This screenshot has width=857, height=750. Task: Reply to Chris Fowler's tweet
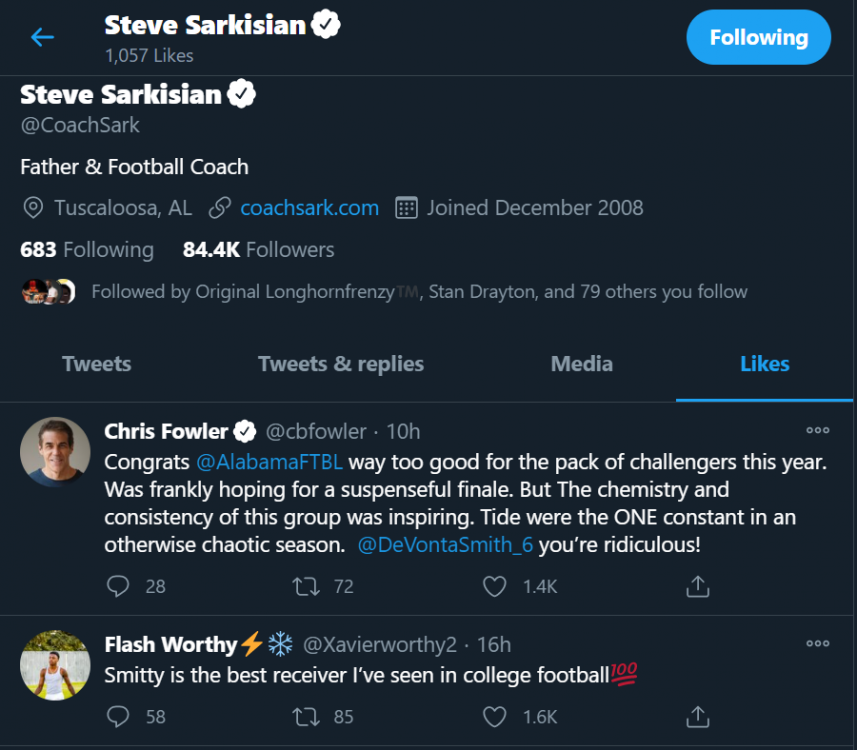[119, 586]
